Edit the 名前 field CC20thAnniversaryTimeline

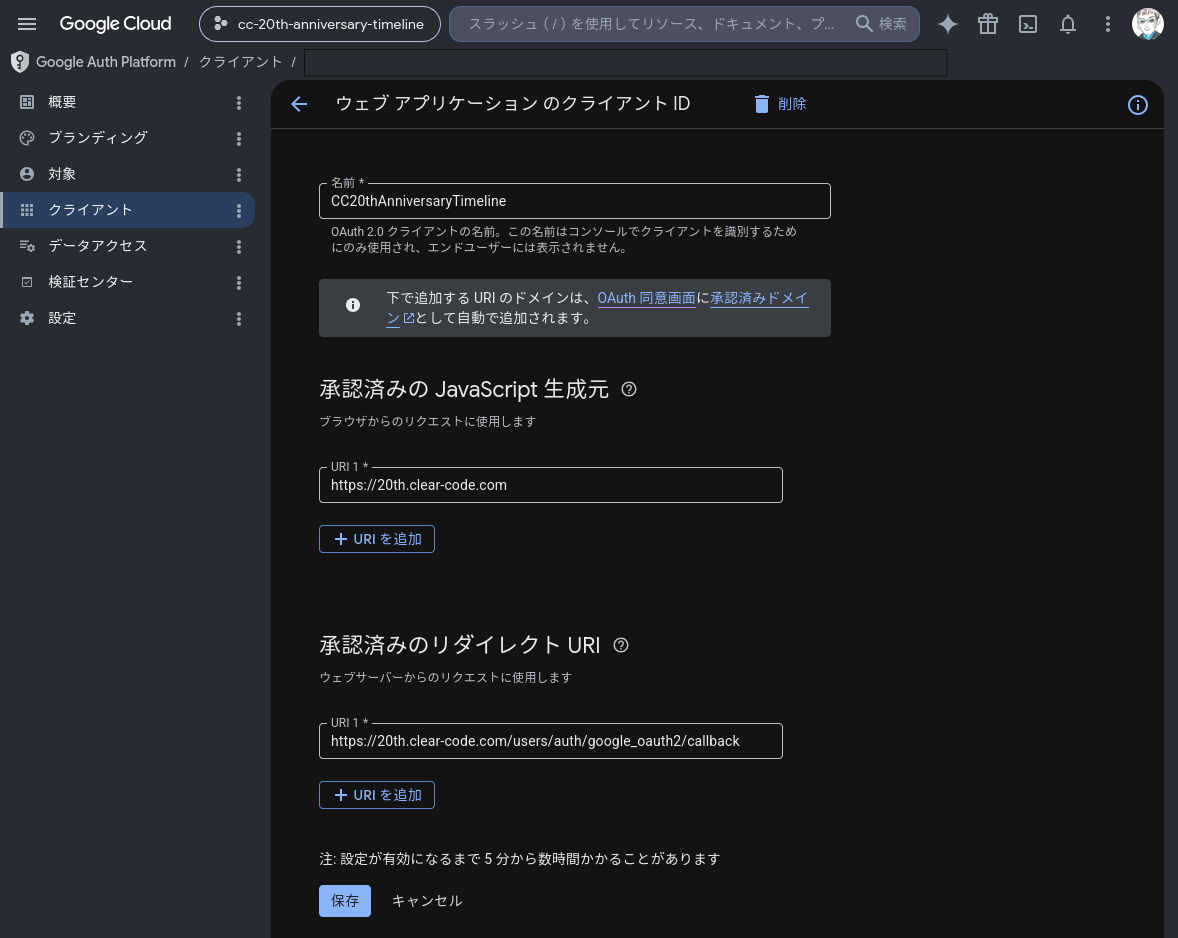tap(575, 201)
